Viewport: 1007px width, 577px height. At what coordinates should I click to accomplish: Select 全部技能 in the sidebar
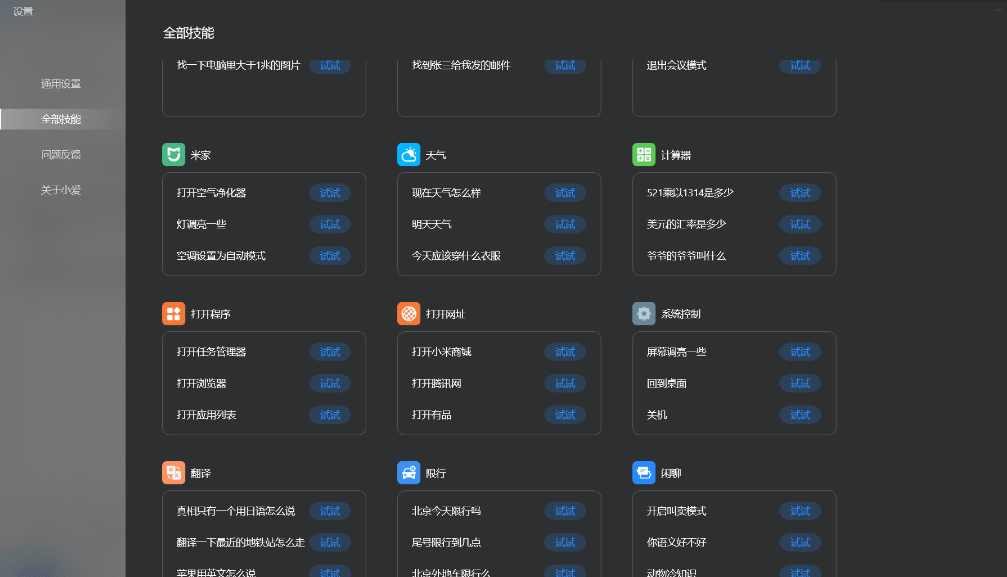61,119
